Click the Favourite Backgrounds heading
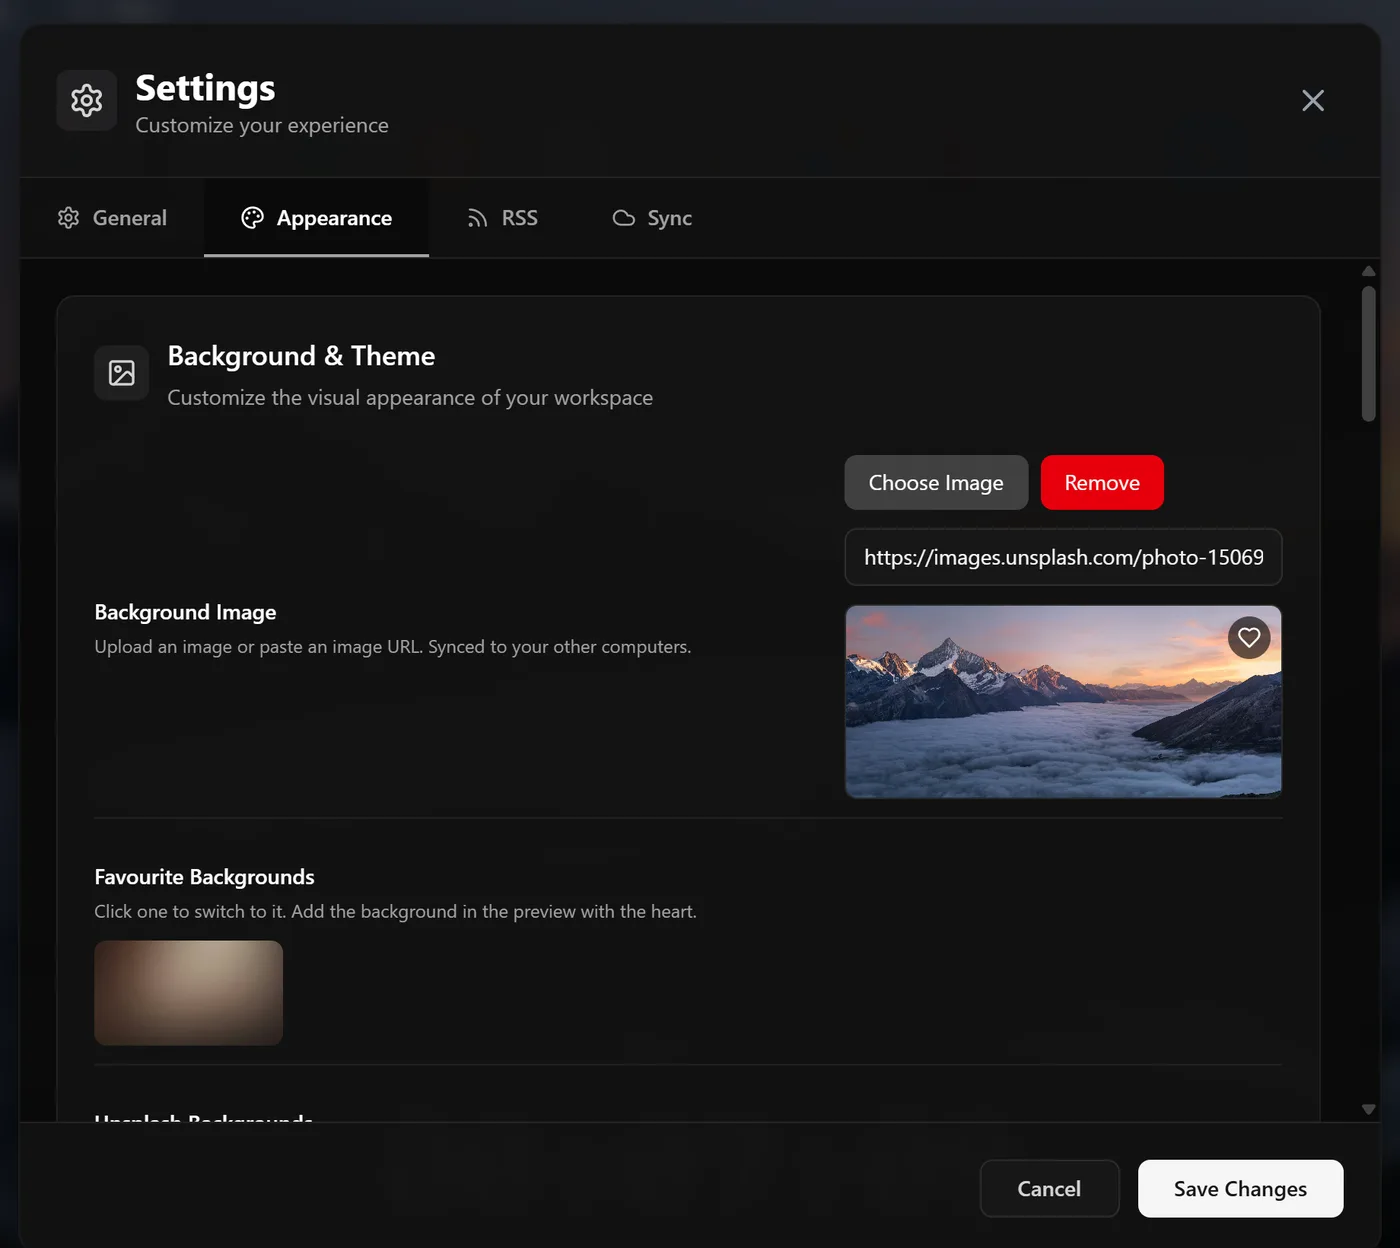1400x1248 pixels. click(x=204, y=877)
